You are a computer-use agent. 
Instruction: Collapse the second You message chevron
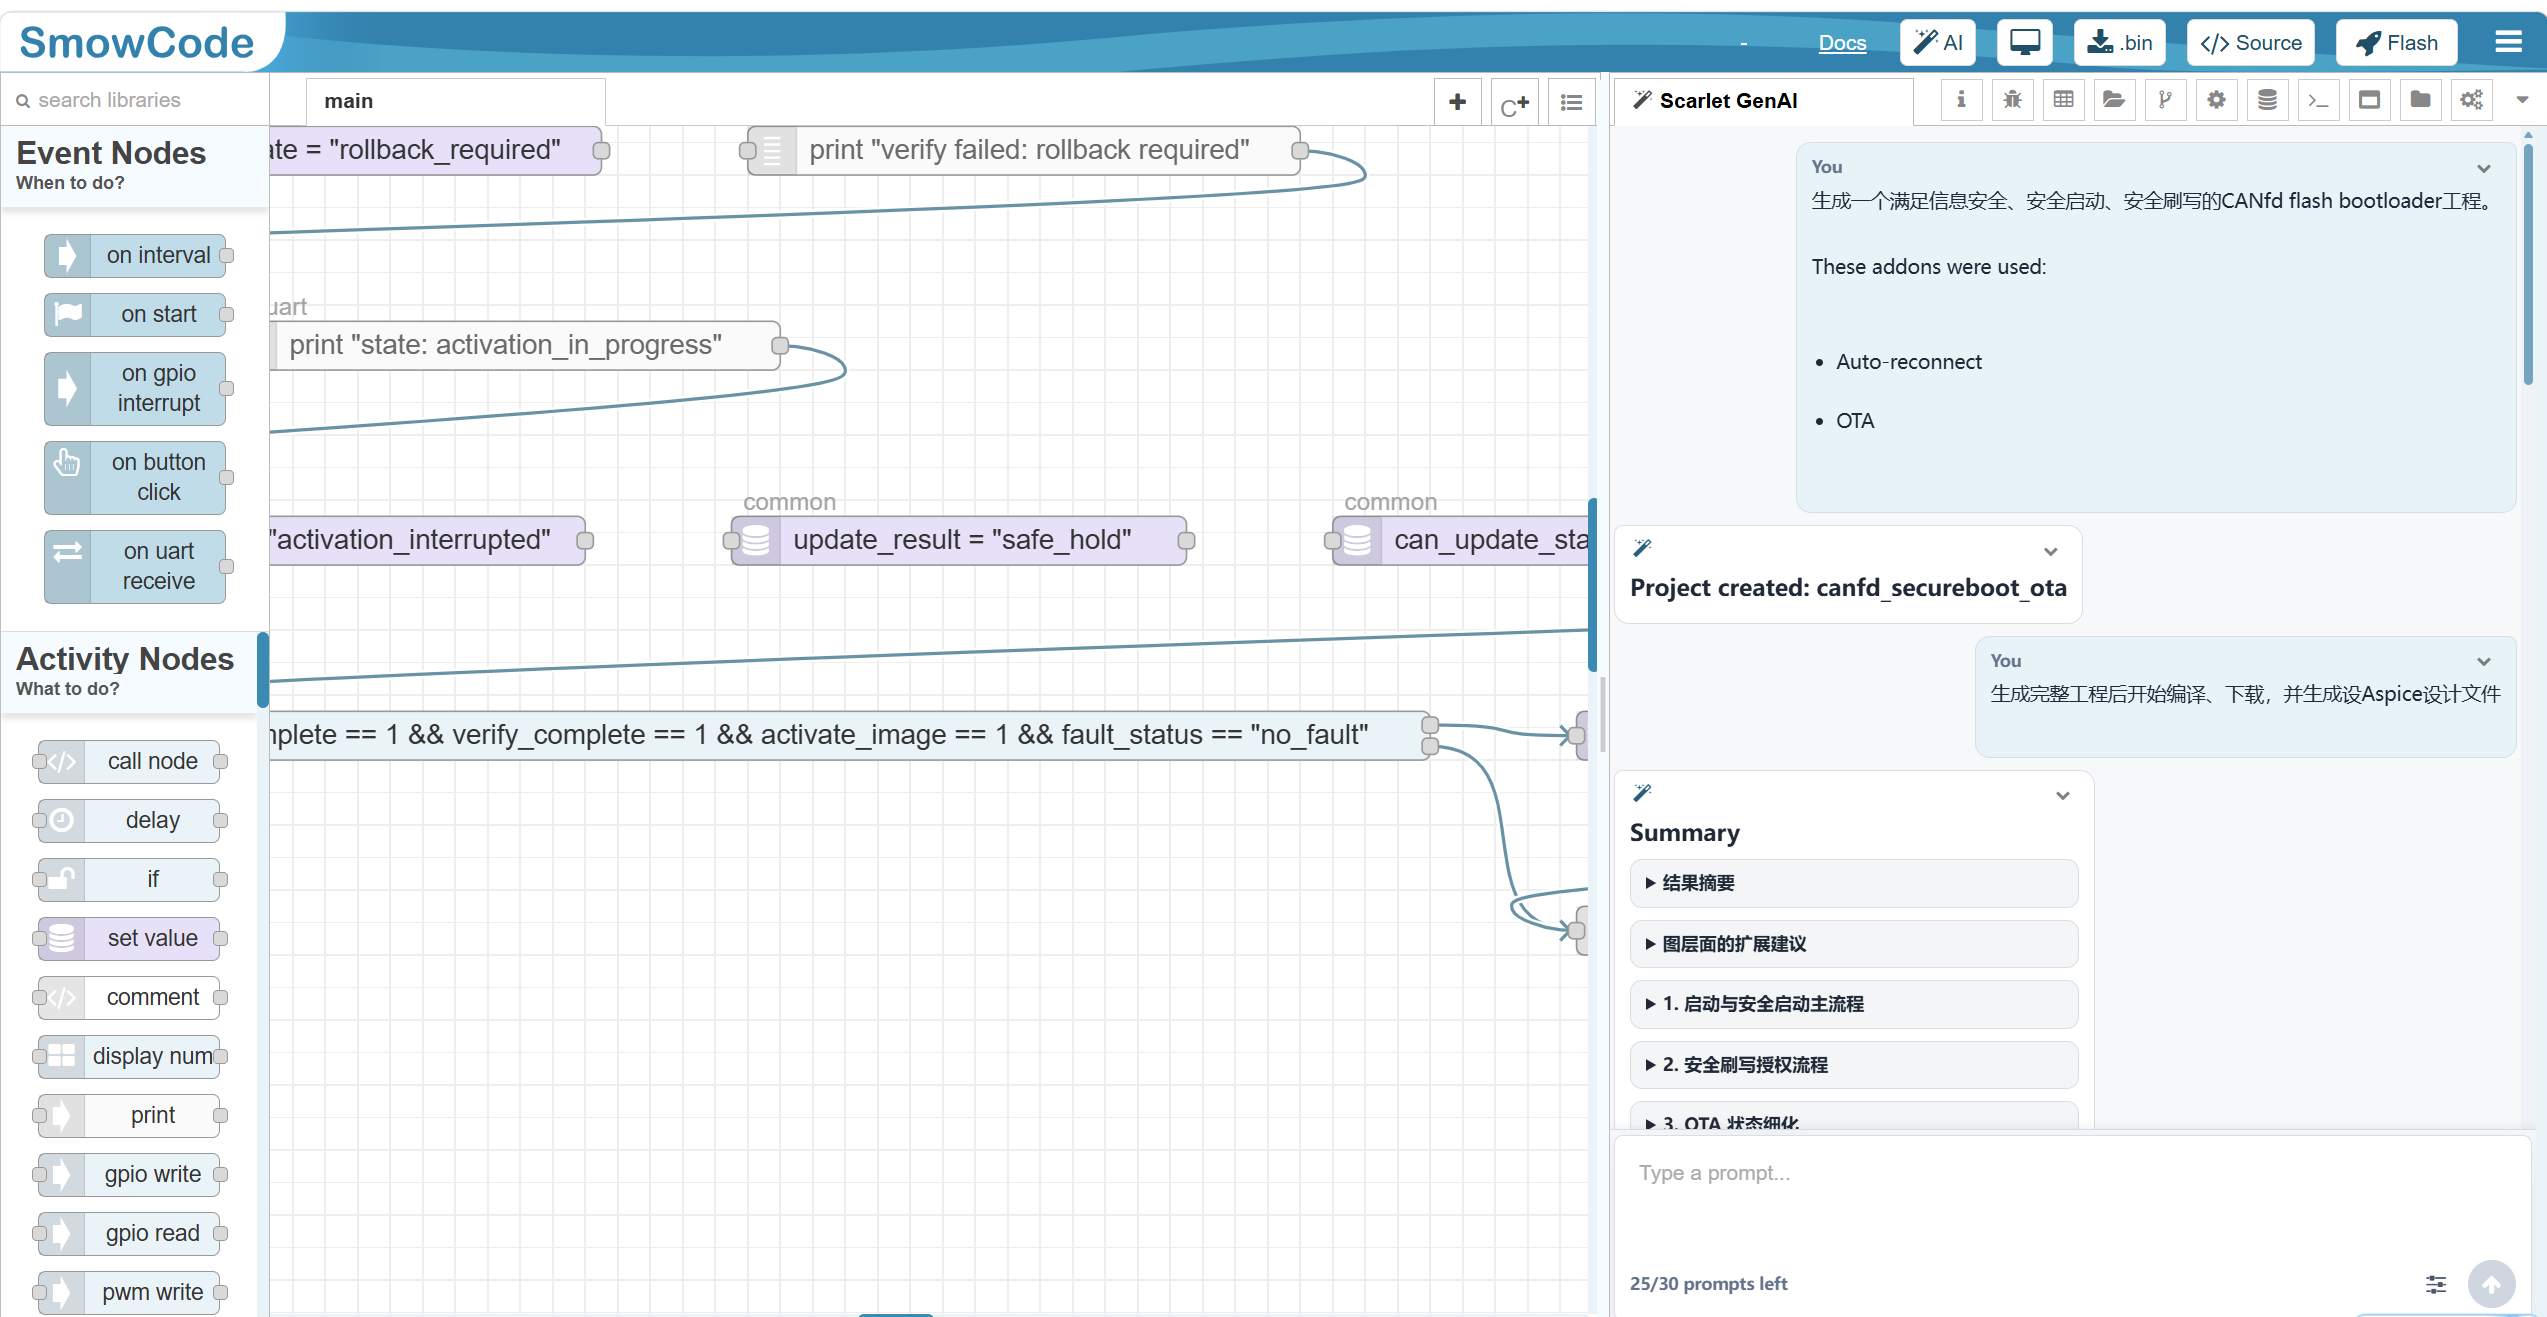[2483, 662]
